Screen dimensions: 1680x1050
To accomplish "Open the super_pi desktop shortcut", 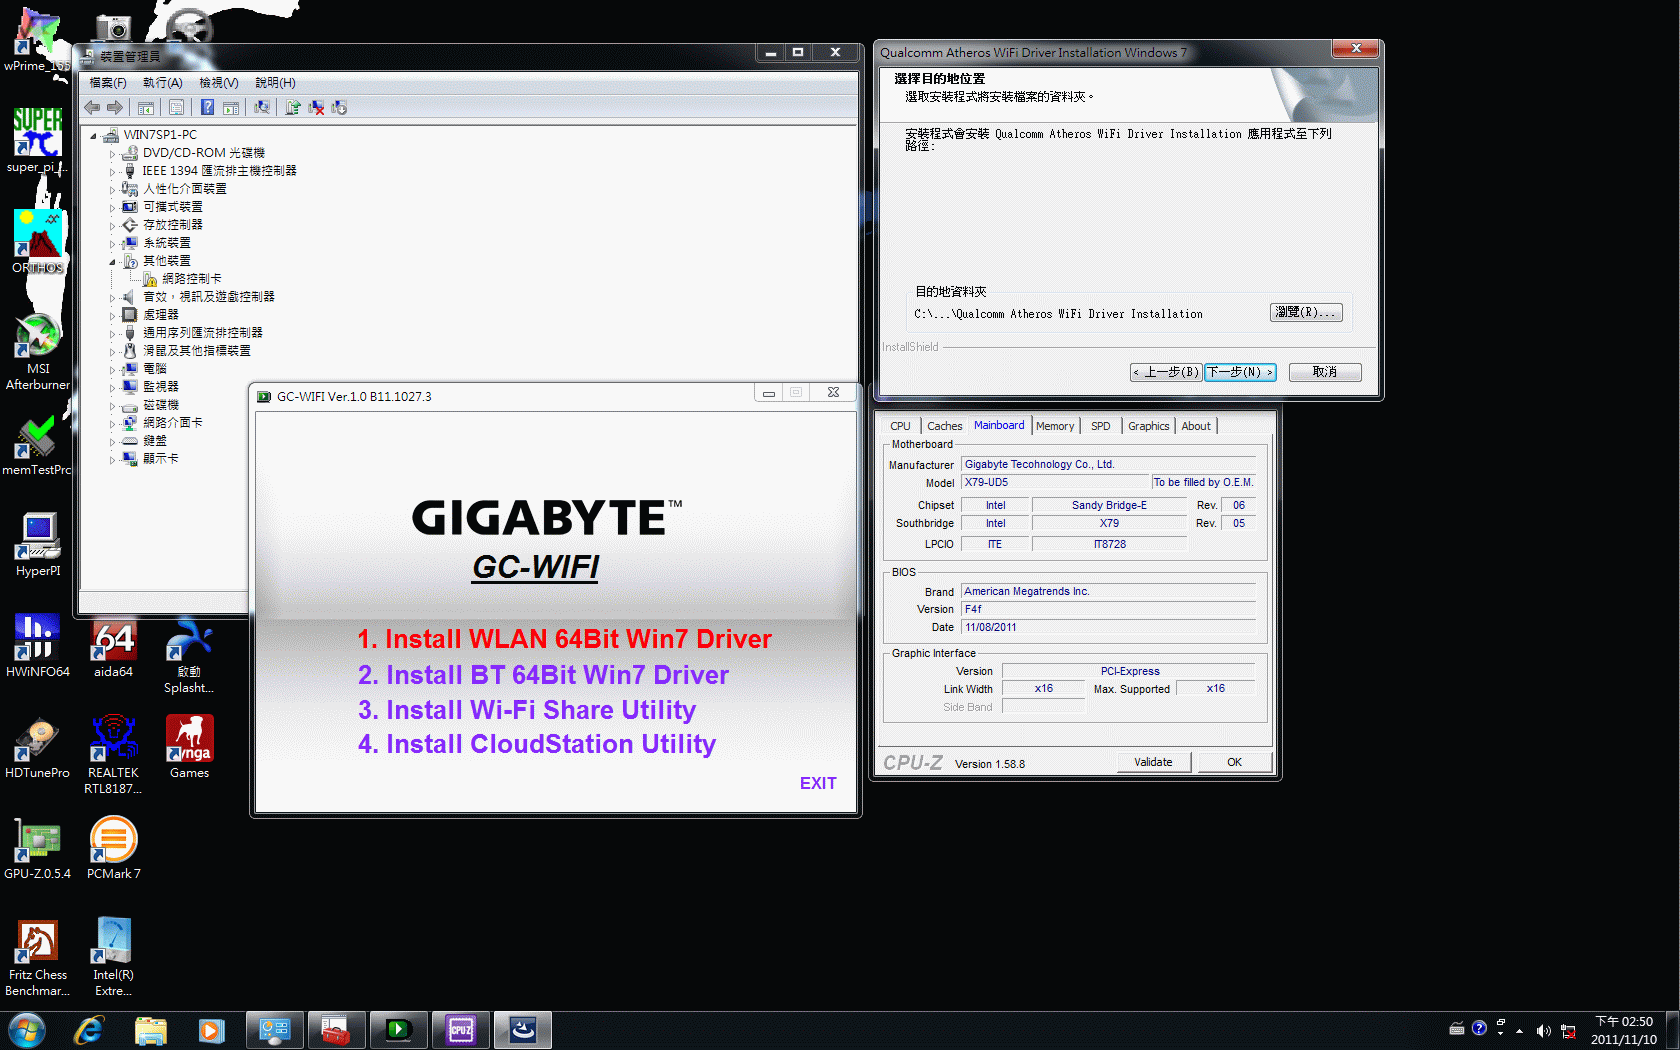I will click(x=38, y=140).
